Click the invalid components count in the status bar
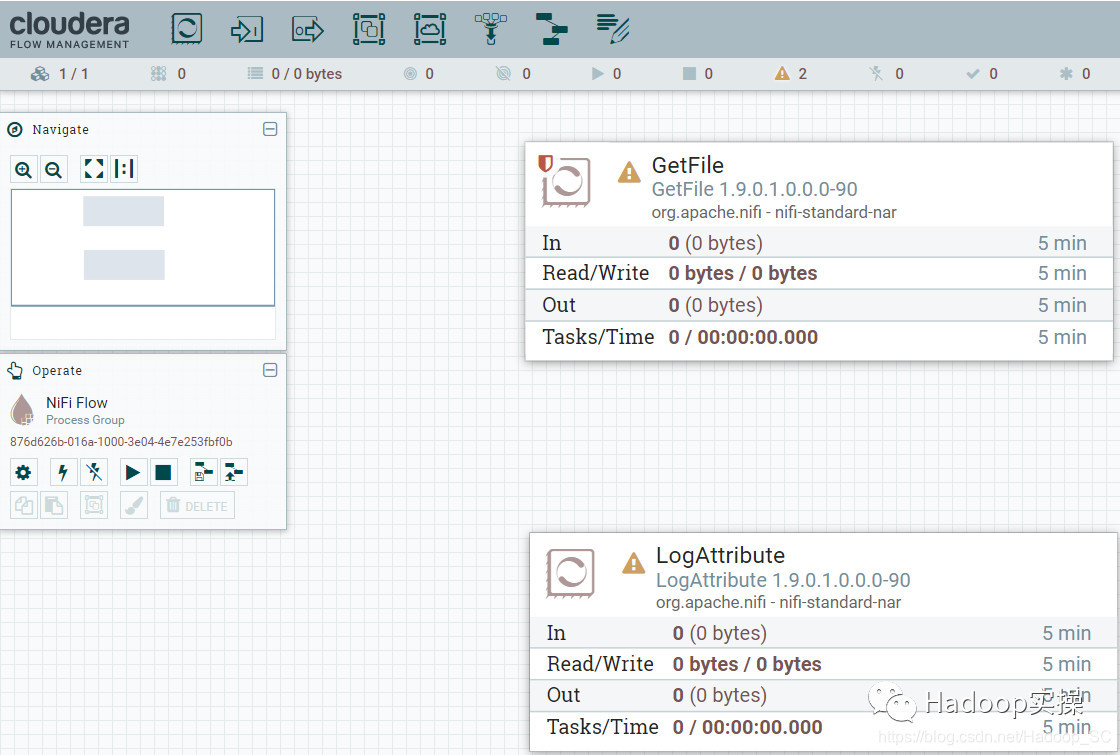 point(791,74)
